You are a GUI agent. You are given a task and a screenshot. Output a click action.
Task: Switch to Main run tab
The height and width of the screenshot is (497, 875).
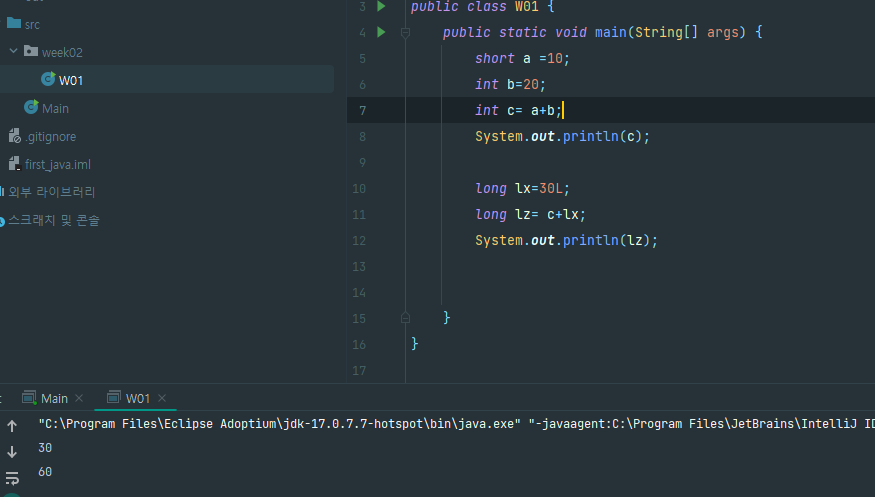54,398
